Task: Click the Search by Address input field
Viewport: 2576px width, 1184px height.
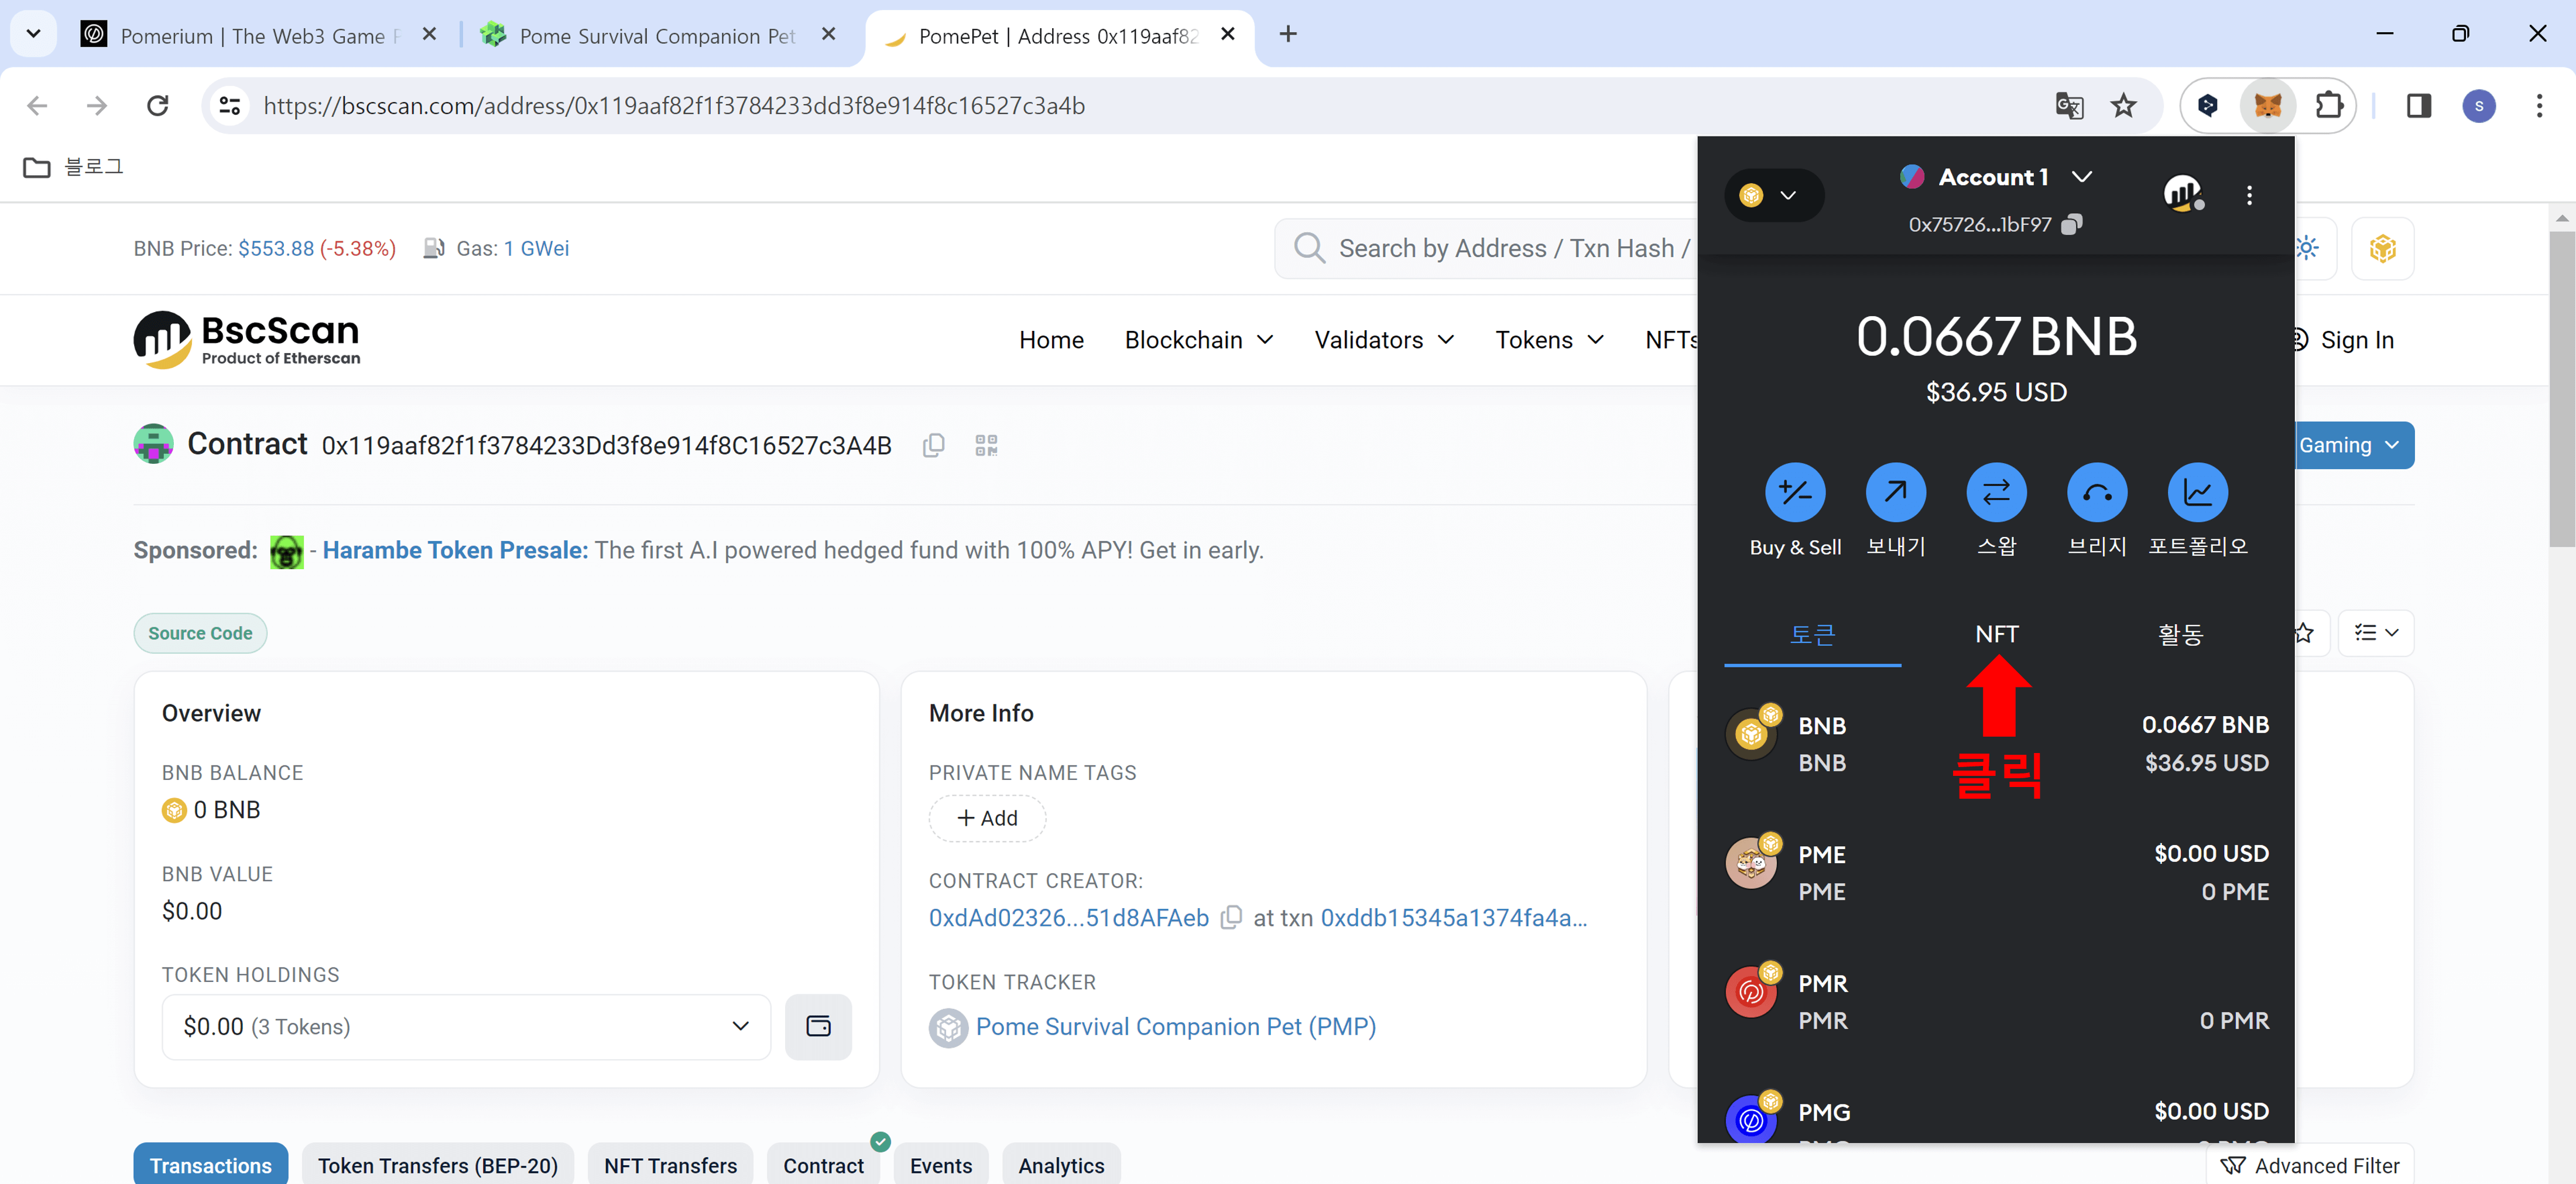Action: point(1500,248)
